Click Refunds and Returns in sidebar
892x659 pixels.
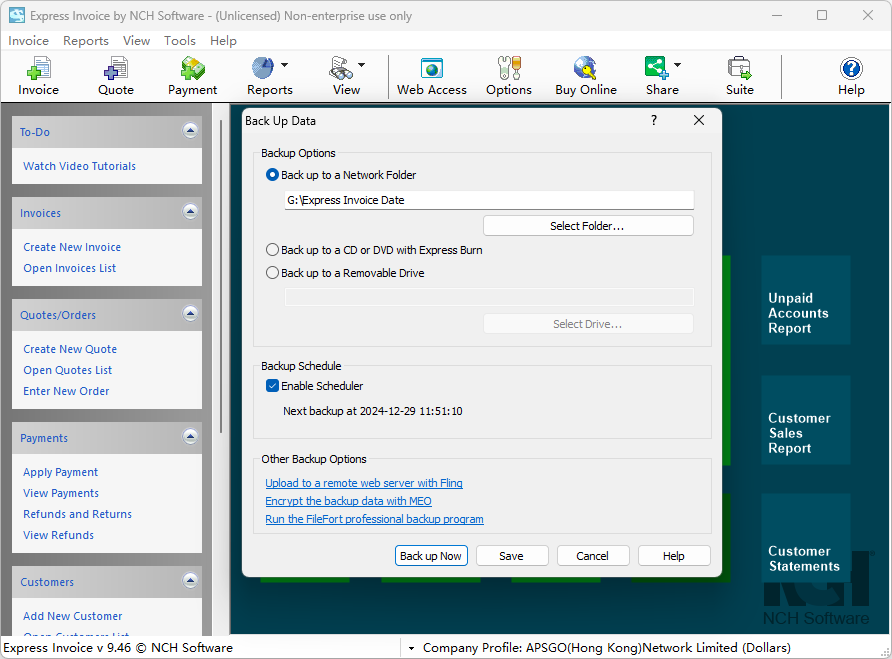[77, 514]
